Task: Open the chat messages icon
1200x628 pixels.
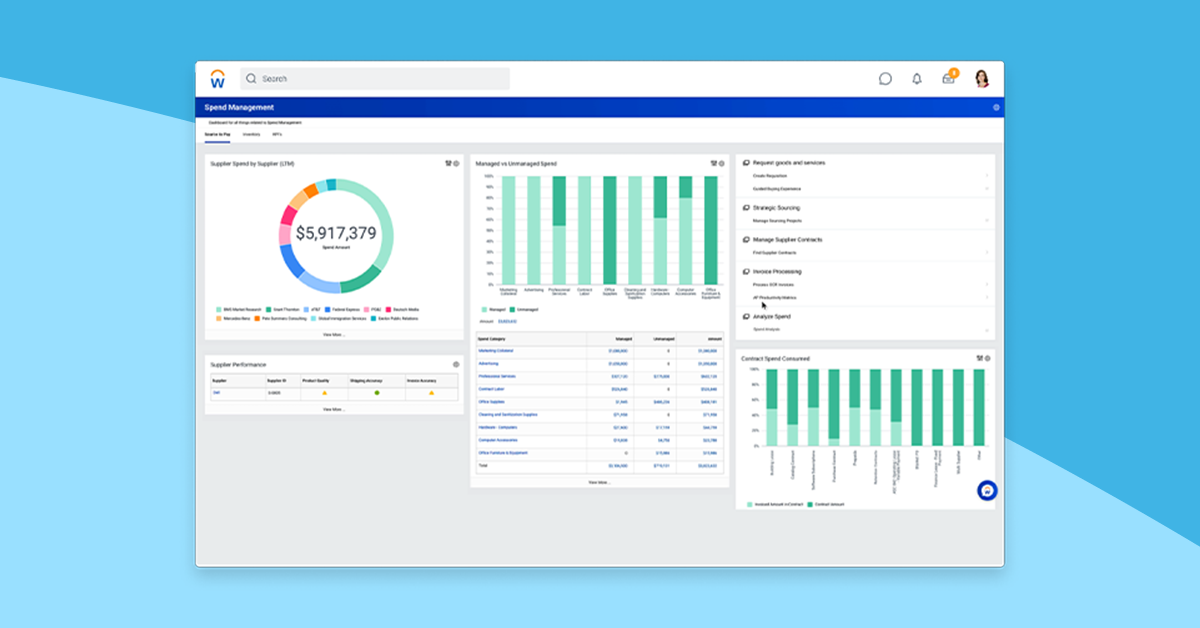Action: point(885,78)
